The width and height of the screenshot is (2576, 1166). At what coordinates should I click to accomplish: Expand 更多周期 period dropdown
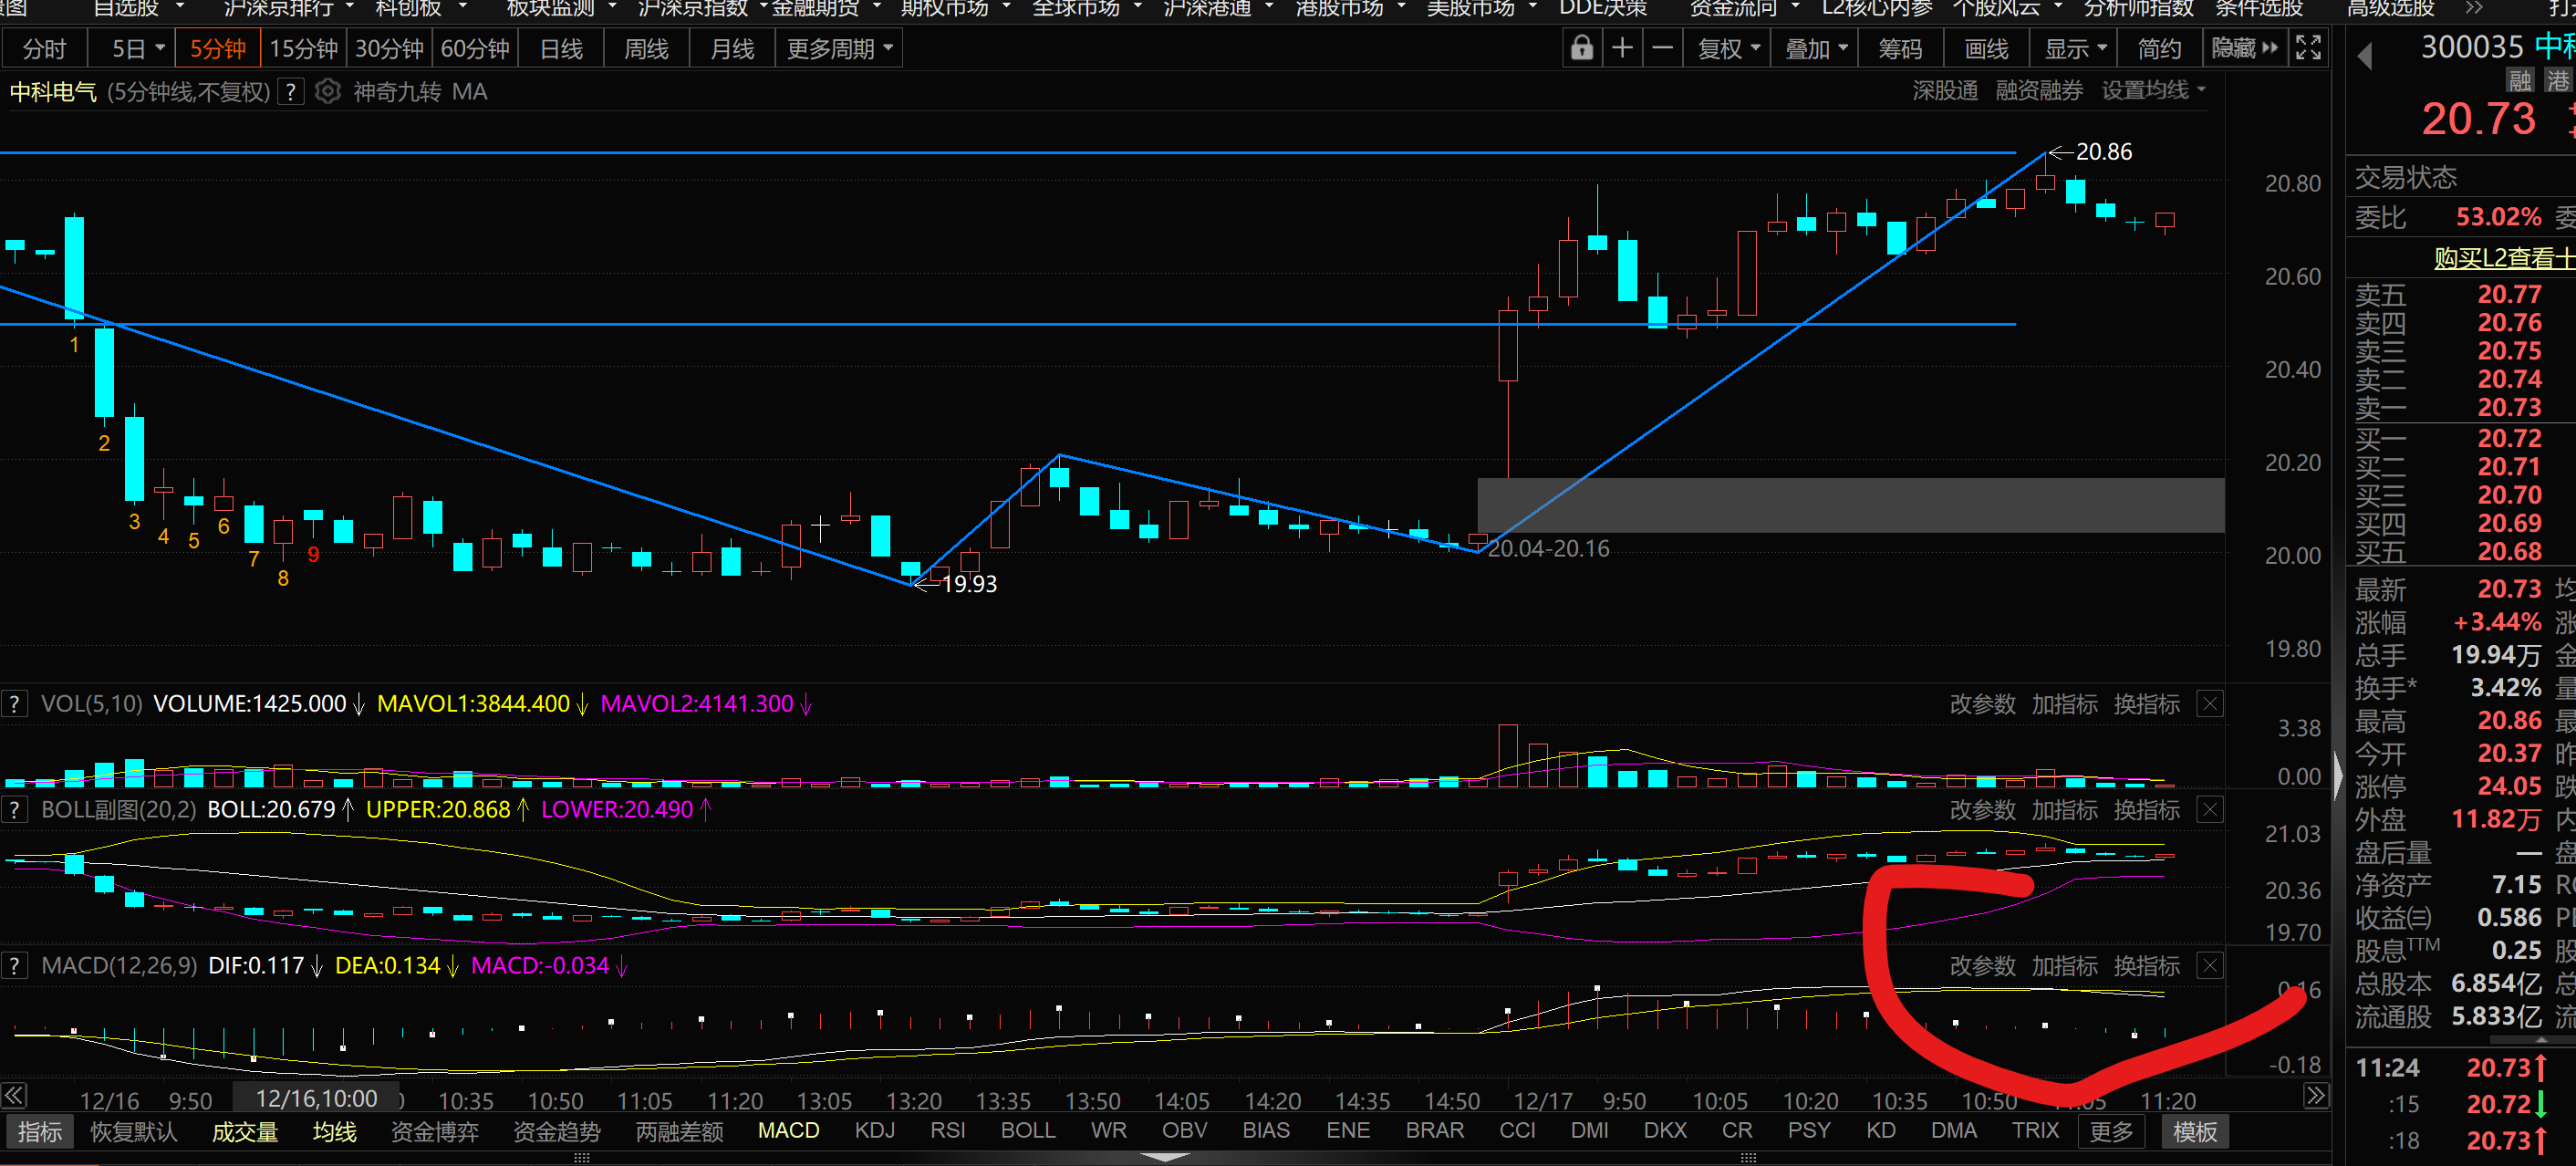(839, 48)
